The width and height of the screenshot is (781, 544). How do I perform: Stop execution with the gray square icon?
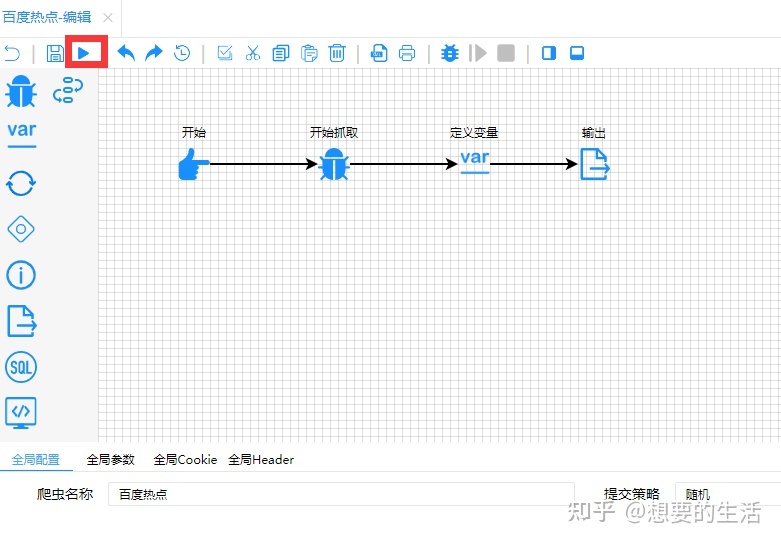tap(506, 53)
